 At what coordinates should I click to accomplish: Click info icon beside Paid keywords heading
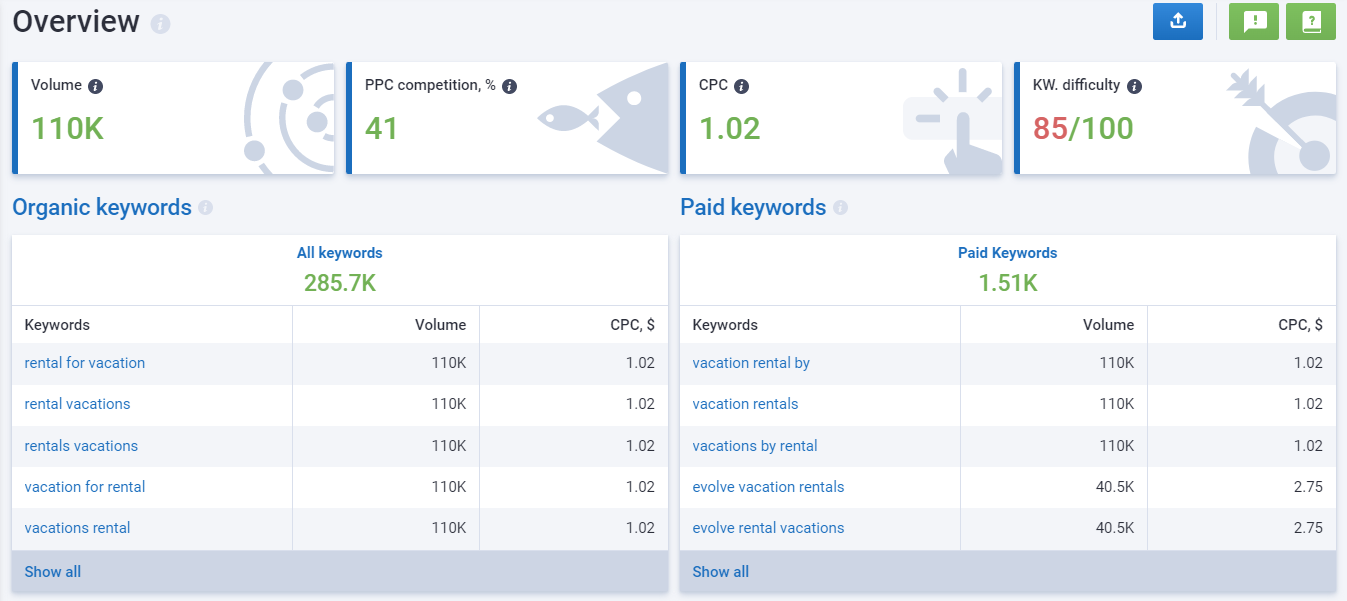click(x=840, y=208)
